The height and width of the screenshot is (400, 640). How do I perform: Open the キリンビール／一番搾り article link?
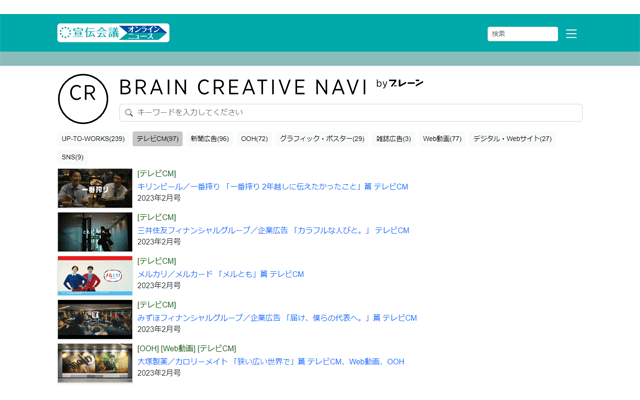(273, 187)
